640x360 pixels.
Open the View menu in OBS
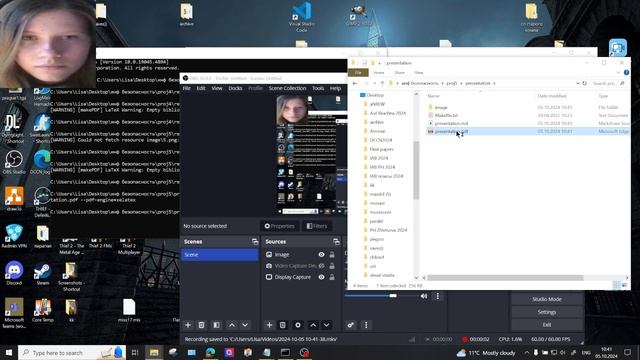pyautogui.click(x=217, y=88)
